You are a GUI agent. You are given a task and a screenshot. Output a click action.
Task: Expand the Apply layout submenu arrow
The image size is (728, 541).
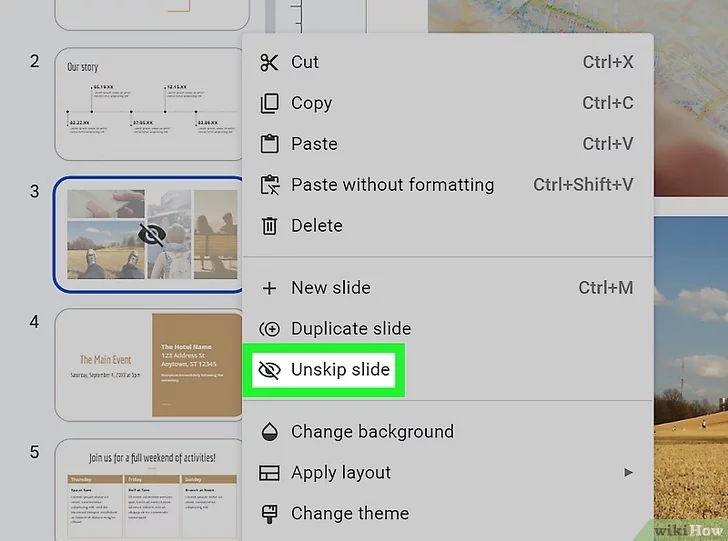(629, 473)
